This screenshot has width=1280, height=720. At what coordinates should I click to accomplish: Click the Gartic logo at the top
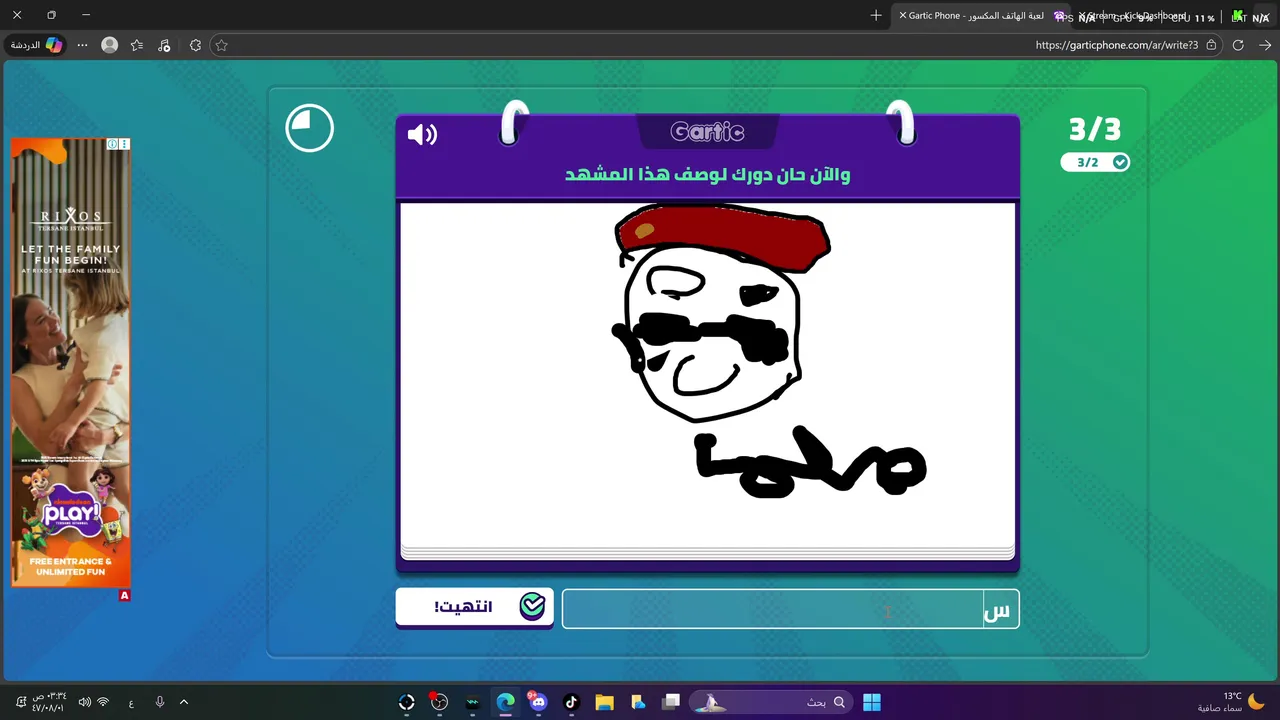[x=708, y=132]
